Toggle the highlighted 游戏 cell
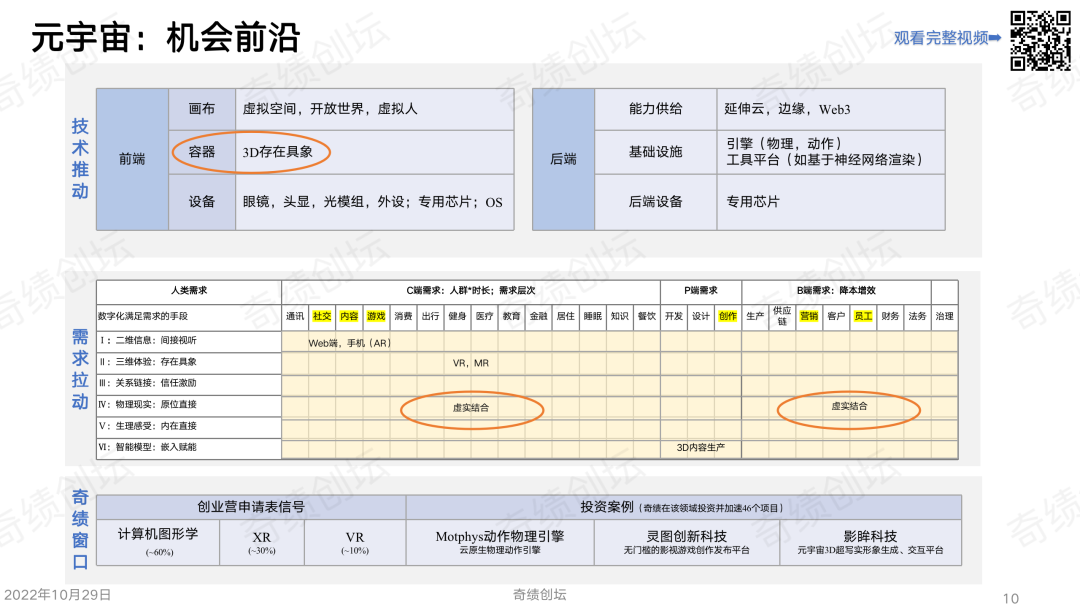1080x608 pixels. [376, 314]
